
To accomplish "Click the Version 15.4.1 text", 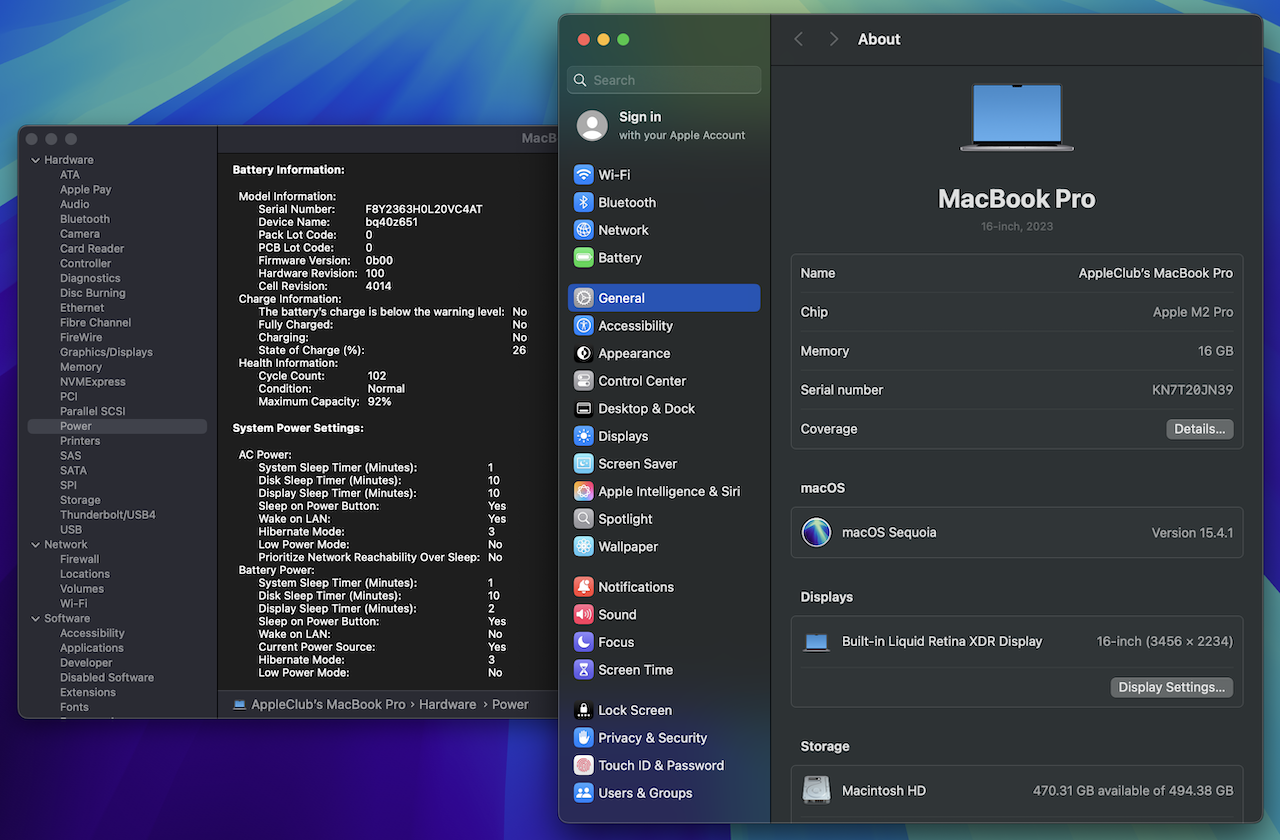I will [x=1192, y=533].
